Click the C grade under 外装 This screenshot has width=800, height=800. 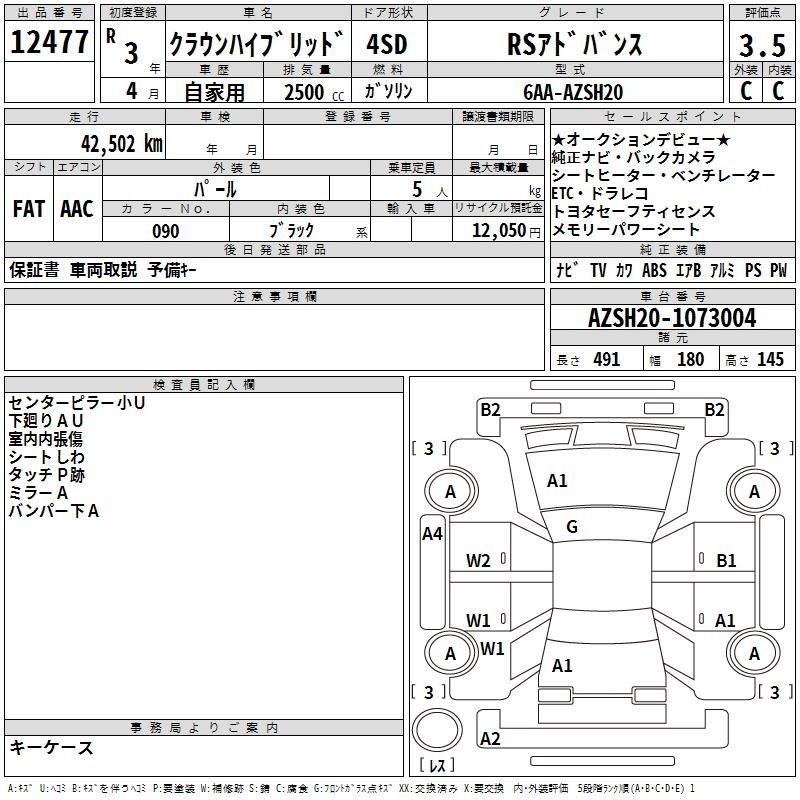pos(746,91)
